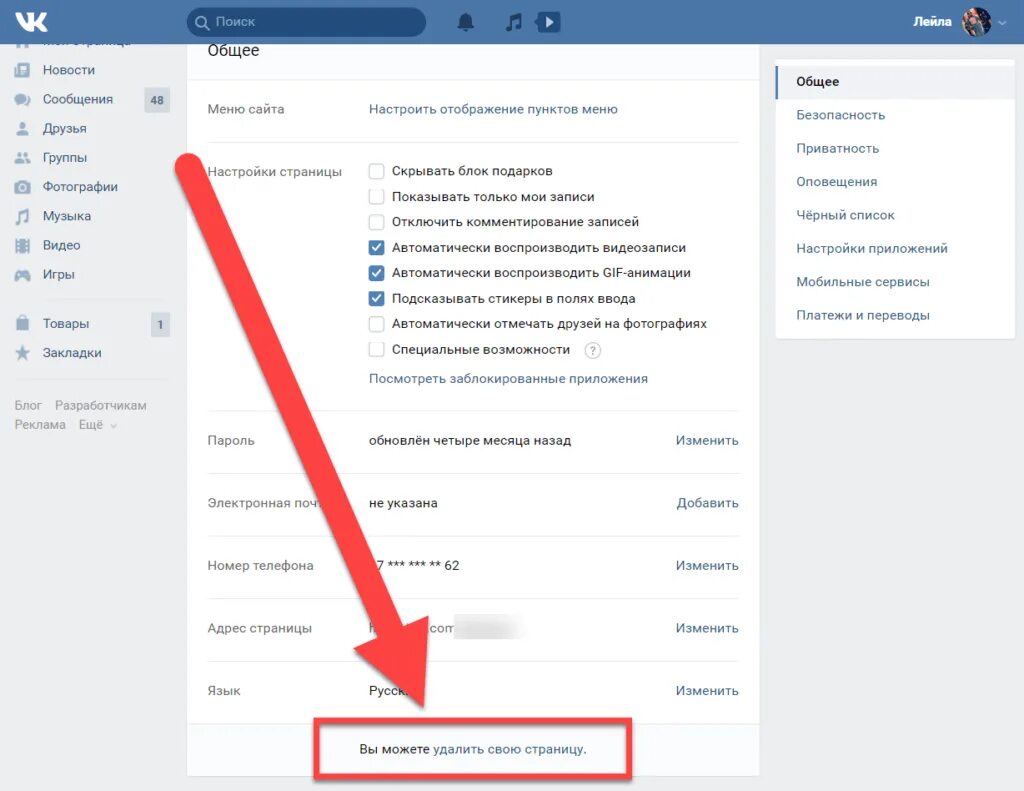
Task: Click Лейла profile avatar
Action: coord(976,22)
